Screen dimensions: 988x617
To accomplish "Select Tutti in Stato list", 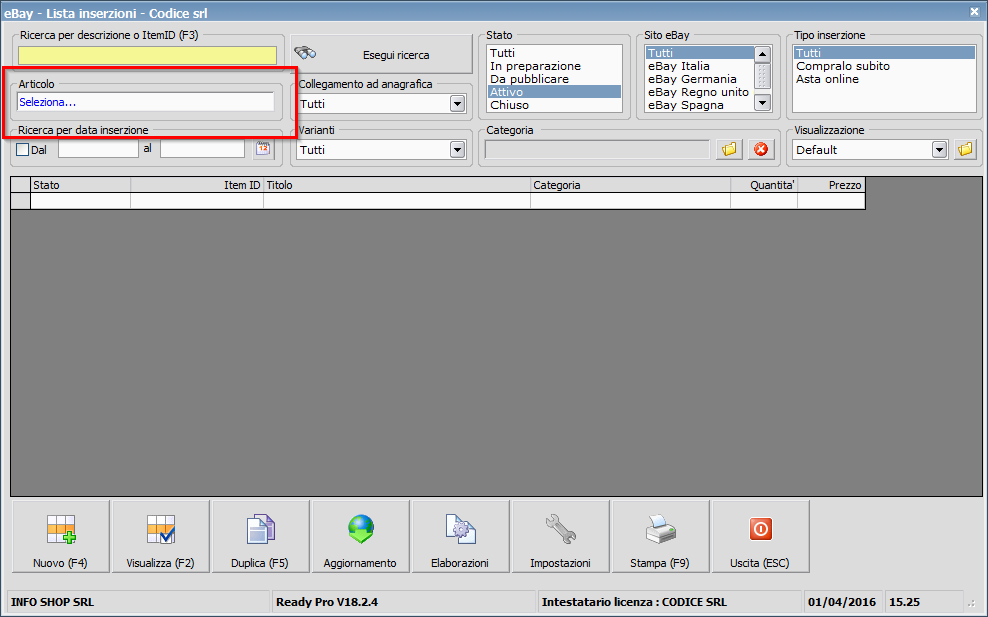I will pos(554,53).
